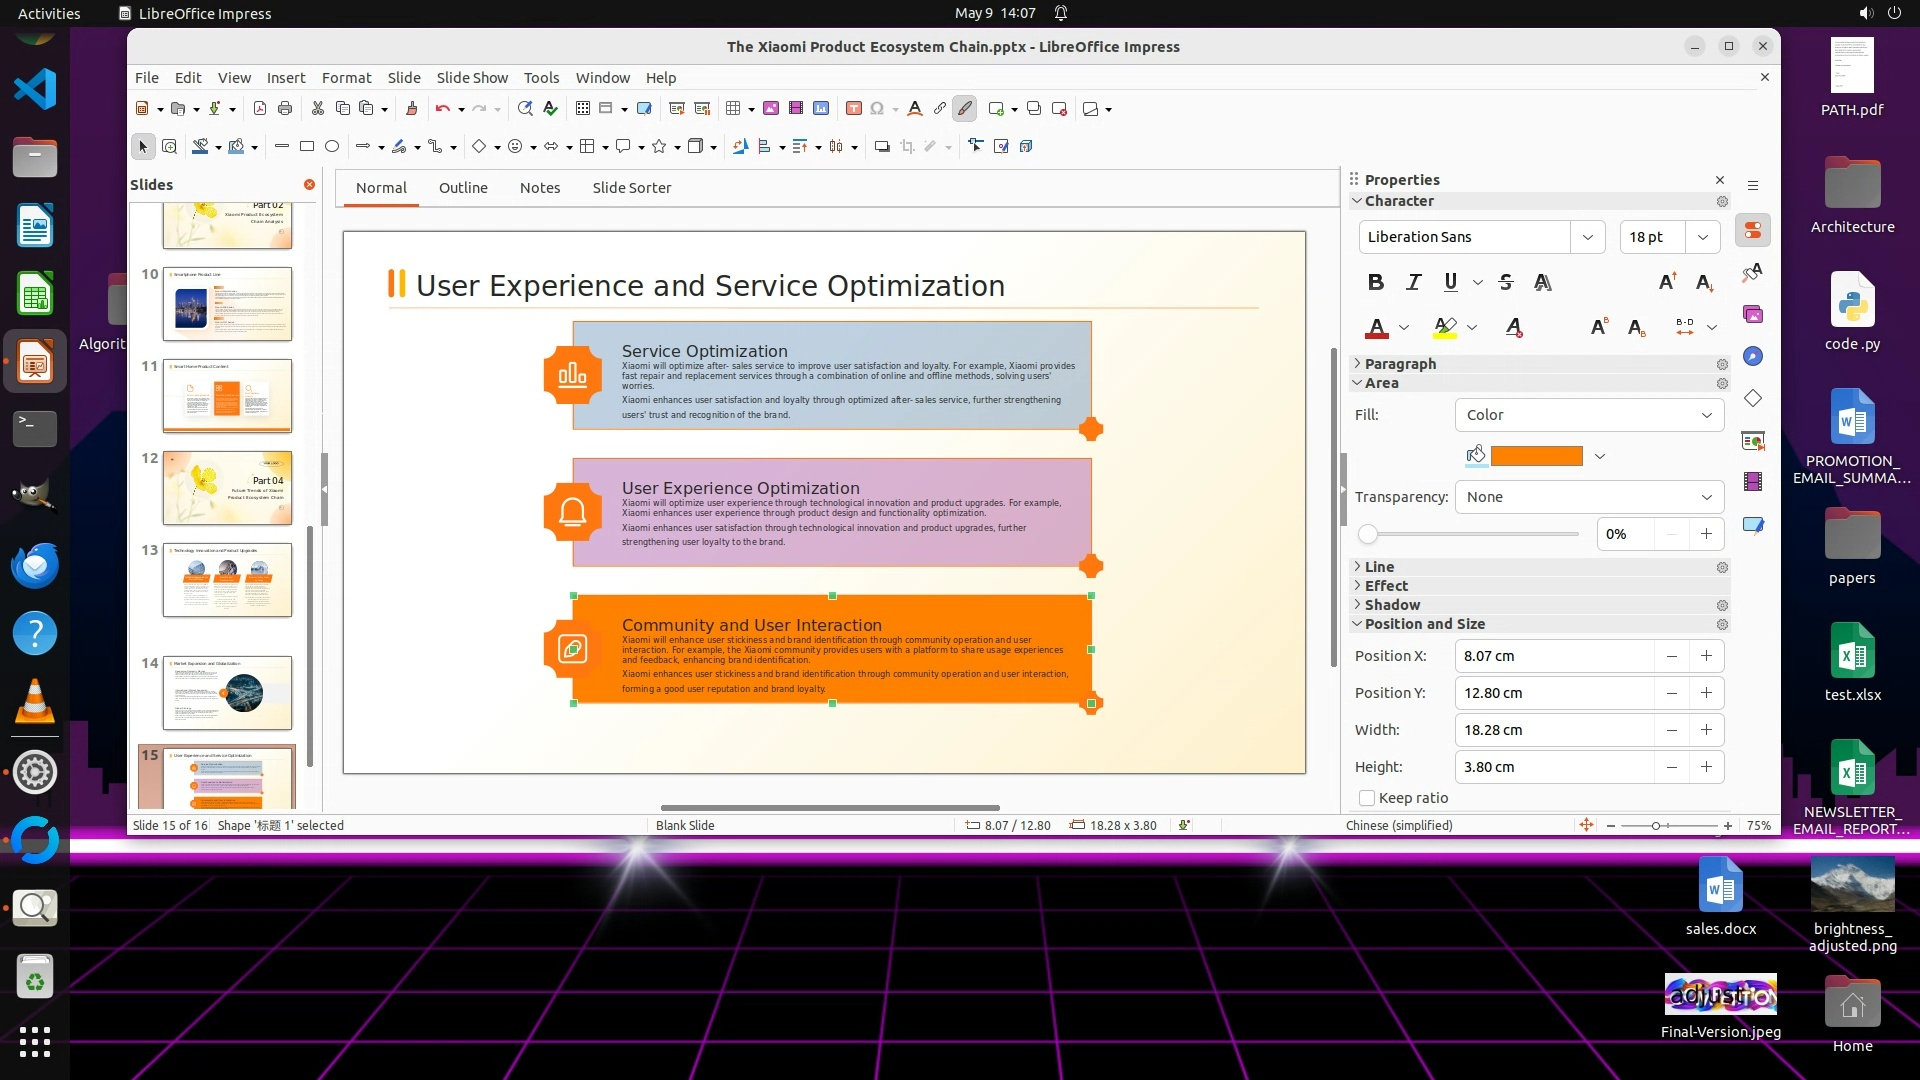Screen dimensions: 1920x1080
Task: Open the Slide Show menu
Action: (471, 78)
